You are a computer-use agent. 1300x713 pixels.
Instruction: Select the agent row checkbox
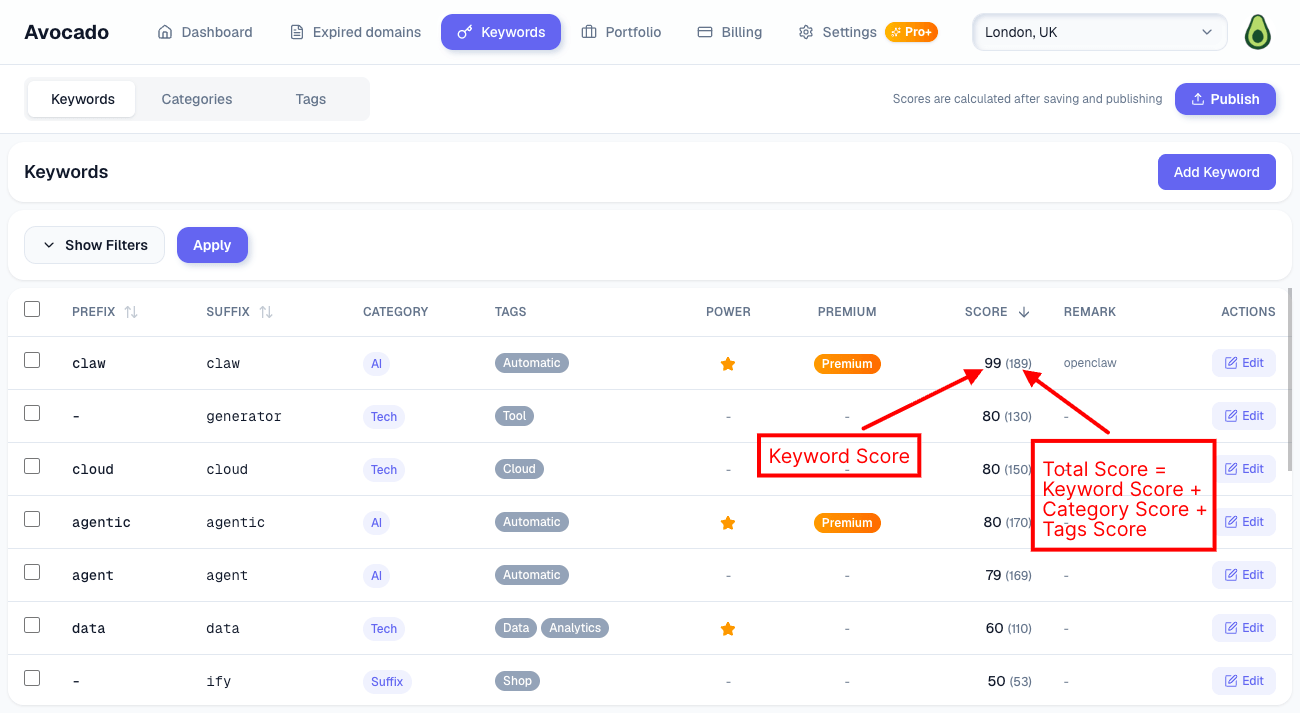pos(32,572)
